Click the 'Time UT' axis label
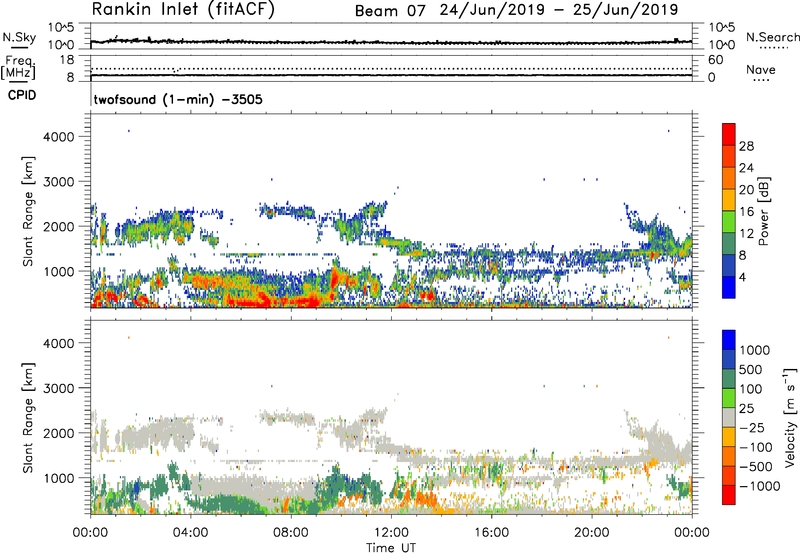 point(391,548)
